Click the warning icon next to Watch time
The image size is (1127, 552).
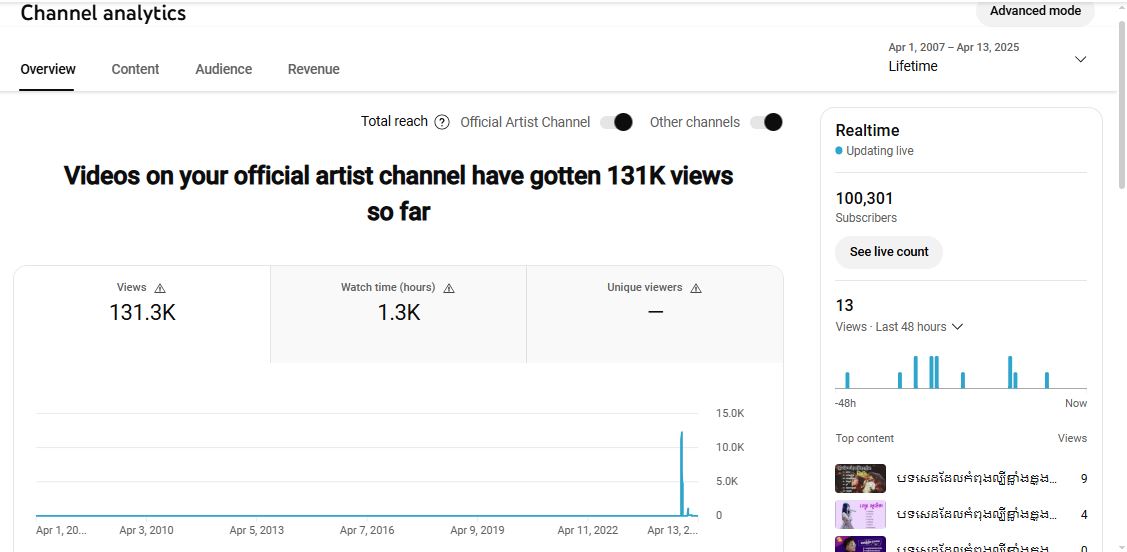[x=448, y=288]
